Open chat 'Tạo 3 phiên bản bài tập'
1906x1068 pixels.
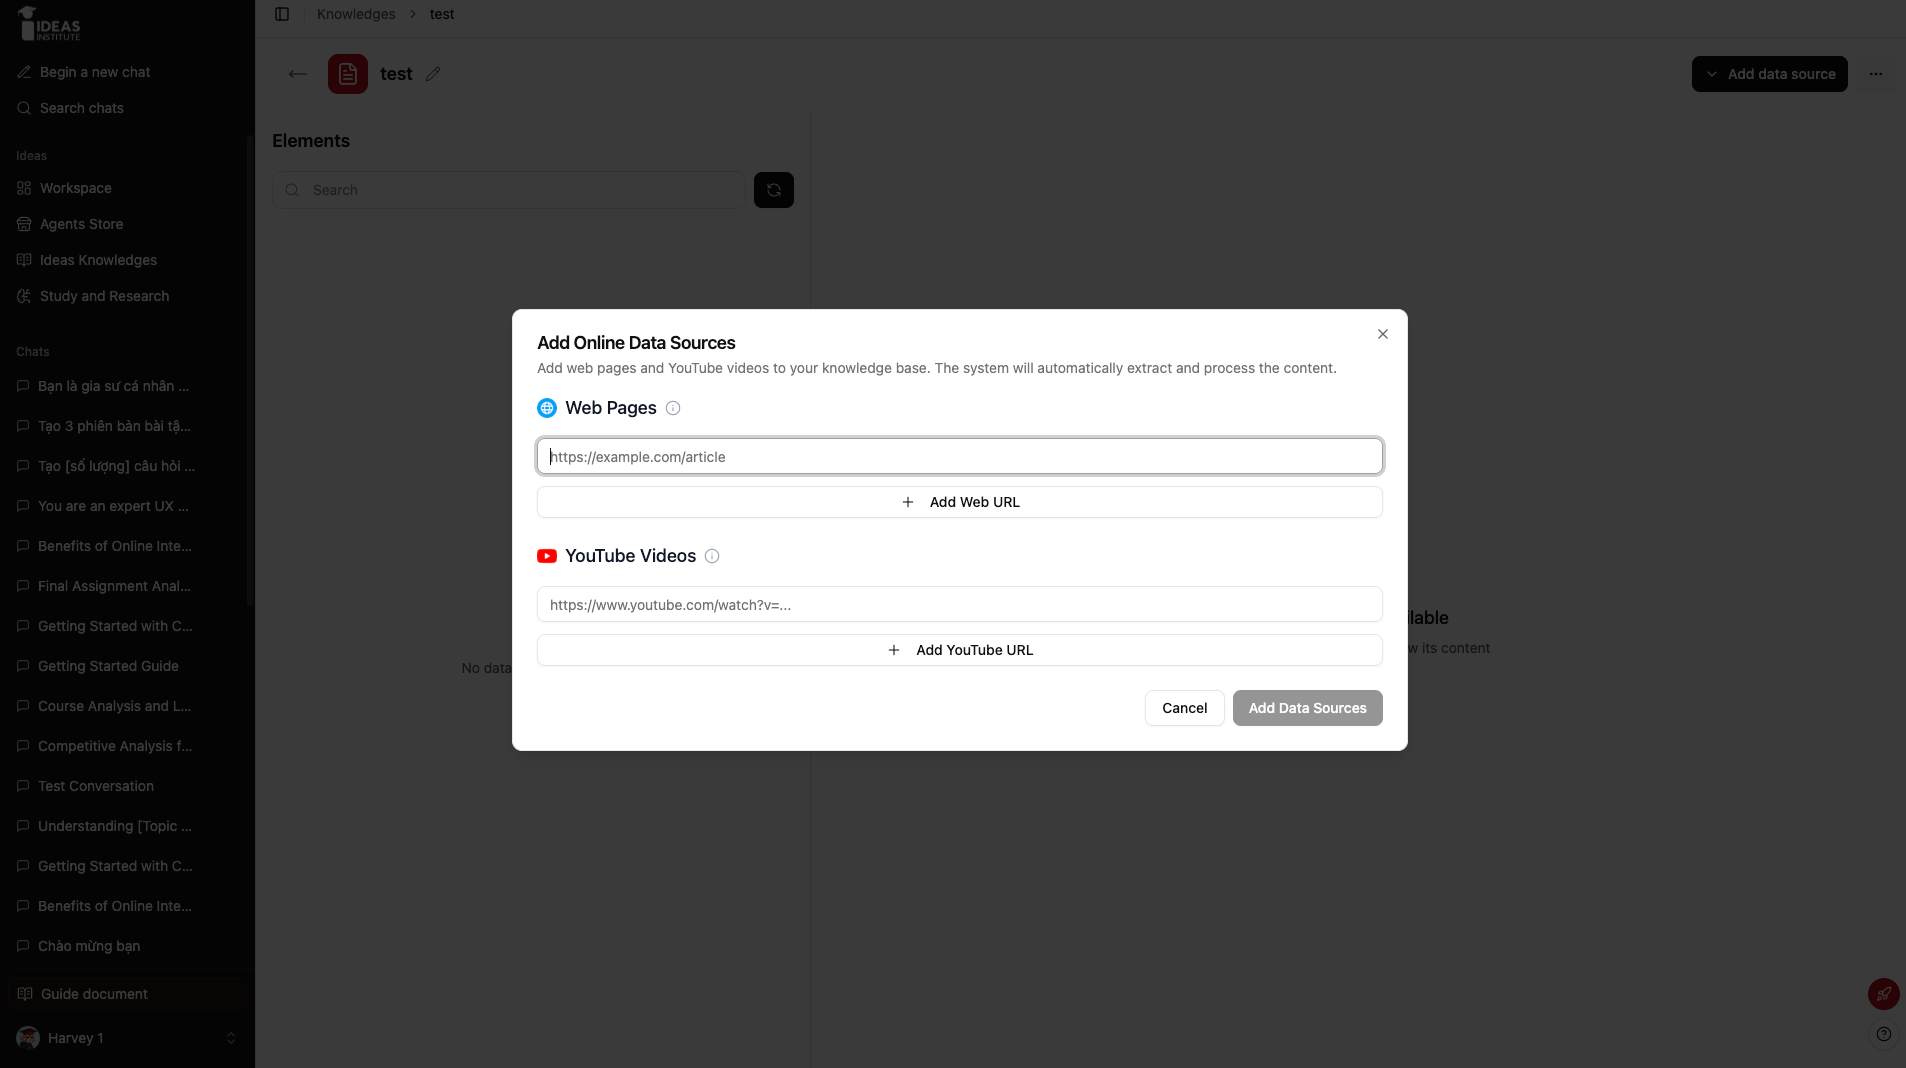coord(127,426)
